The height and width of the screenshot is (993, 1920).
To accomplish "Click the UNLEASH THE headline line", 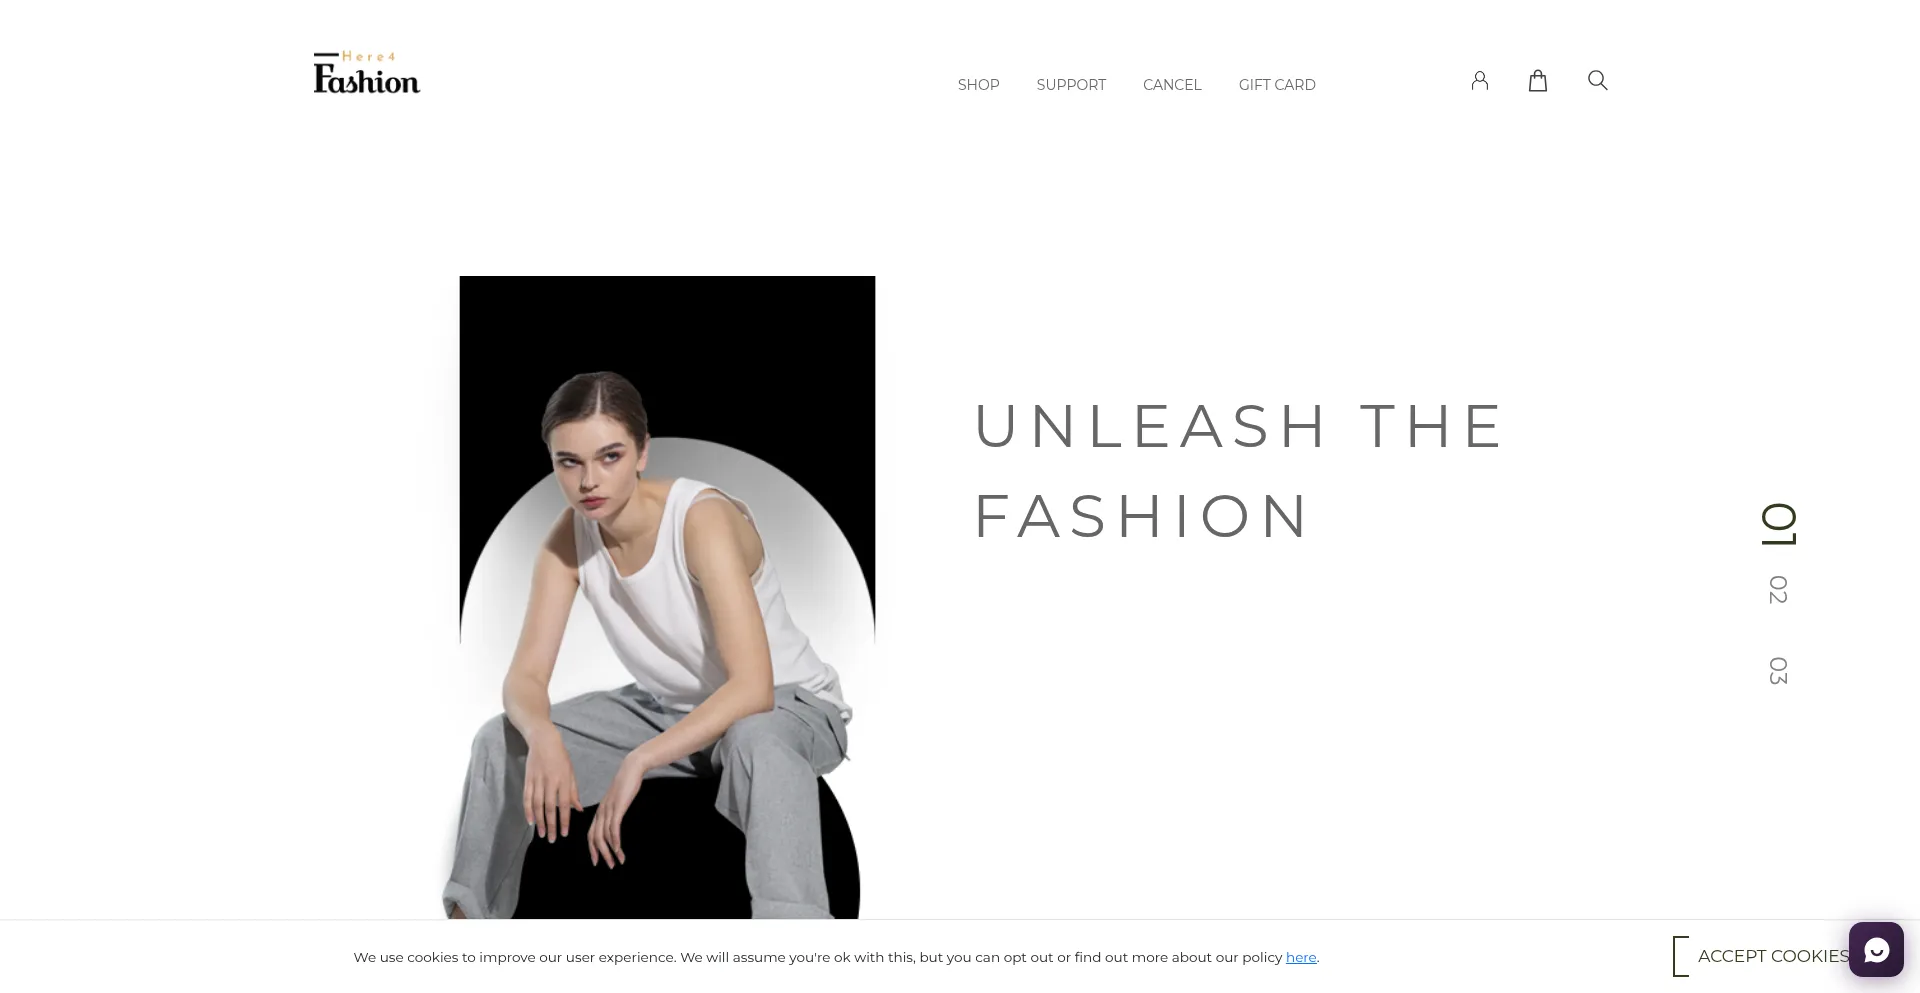I will click(1239, 426).
